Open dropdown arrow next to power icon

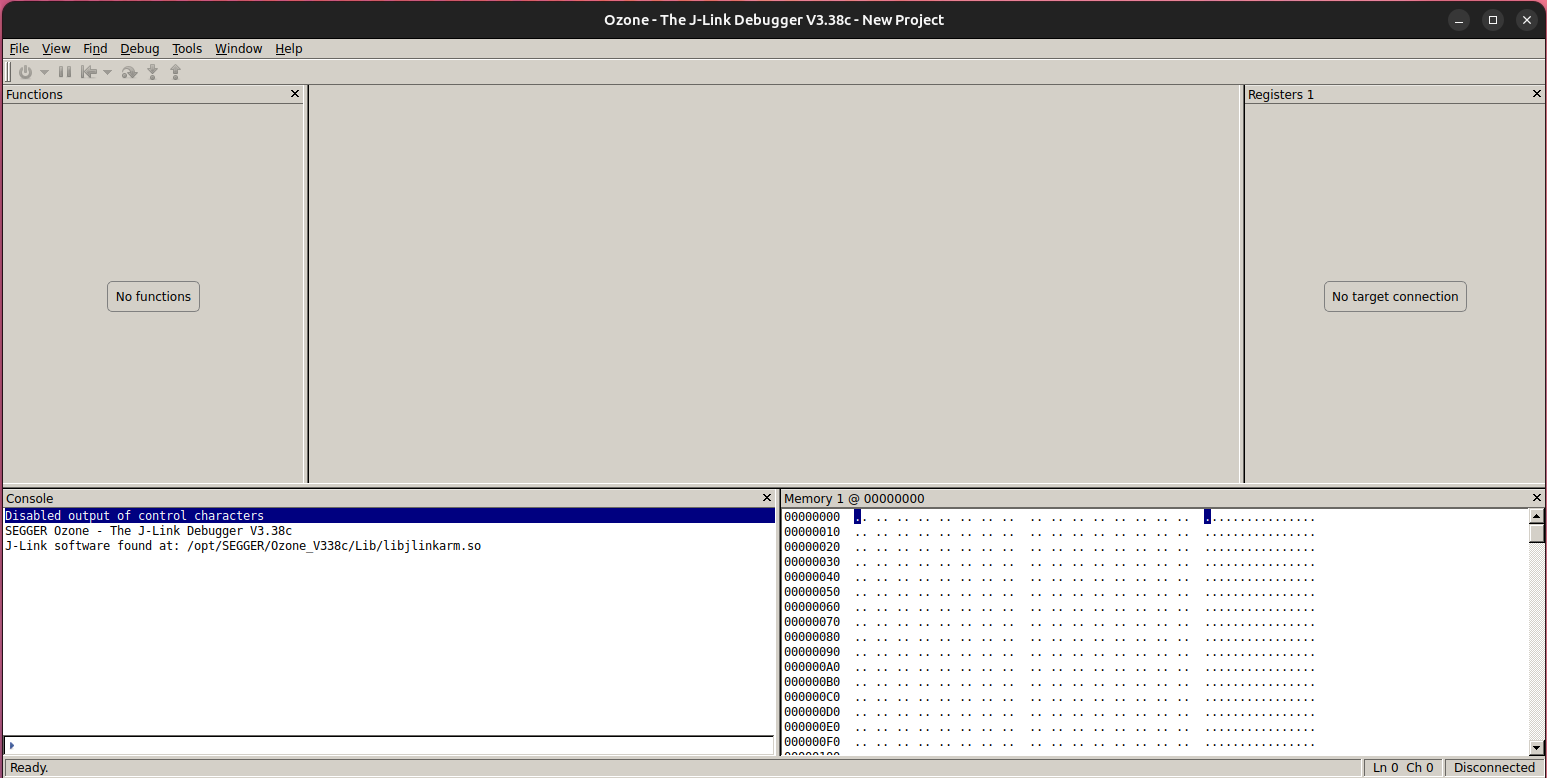(x=44, y=72)
